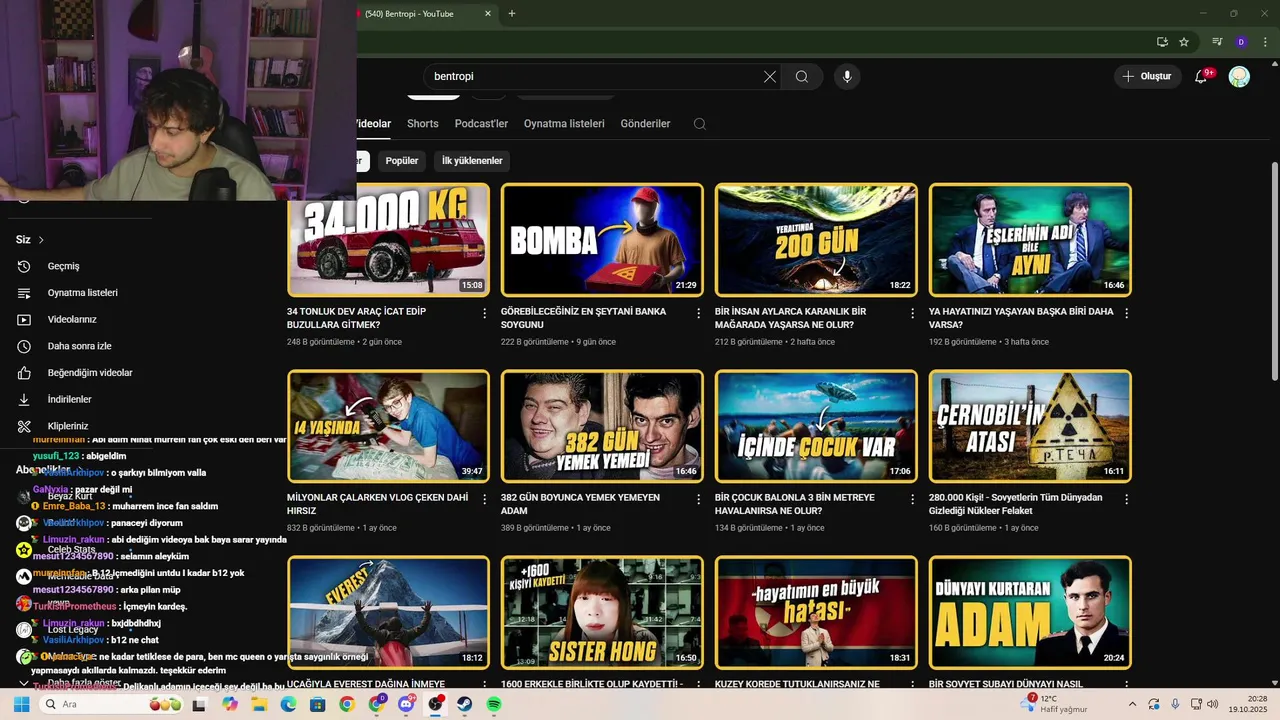Clear the bentropi search text with X
The height and width of the screenshot is (720, 1280).
(770, 77)
